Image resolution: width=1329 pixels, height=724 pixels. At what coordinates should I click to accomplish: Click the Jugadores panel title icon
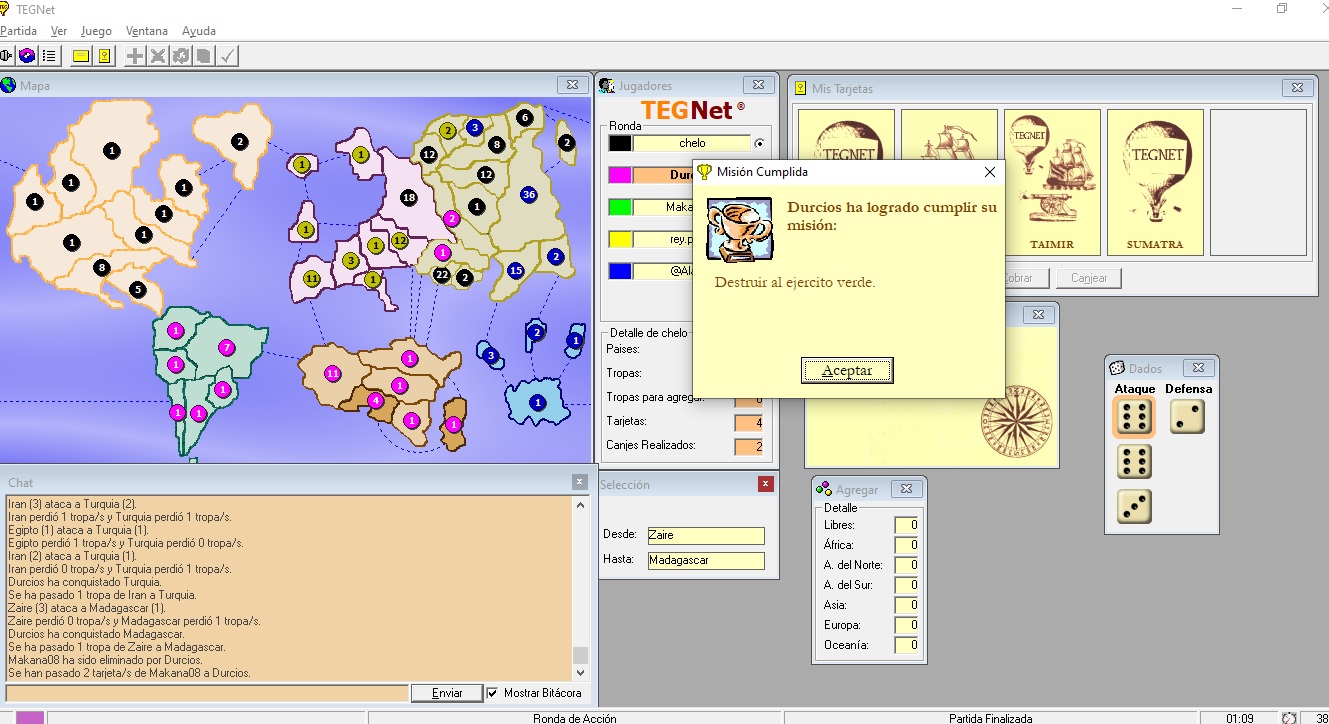coord(607,85)
